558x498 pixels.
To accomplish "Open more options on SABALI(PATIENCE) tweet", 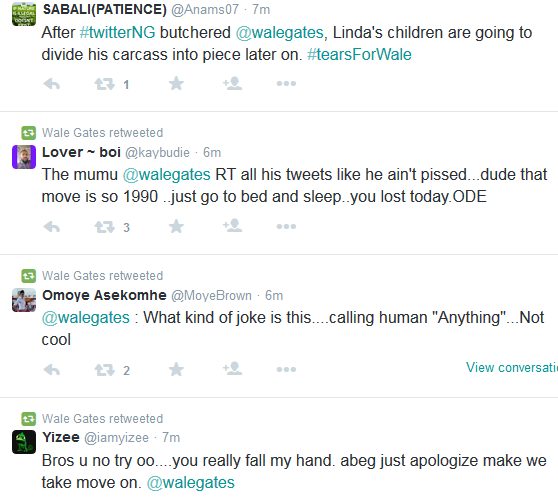I will tap(286, 84).
